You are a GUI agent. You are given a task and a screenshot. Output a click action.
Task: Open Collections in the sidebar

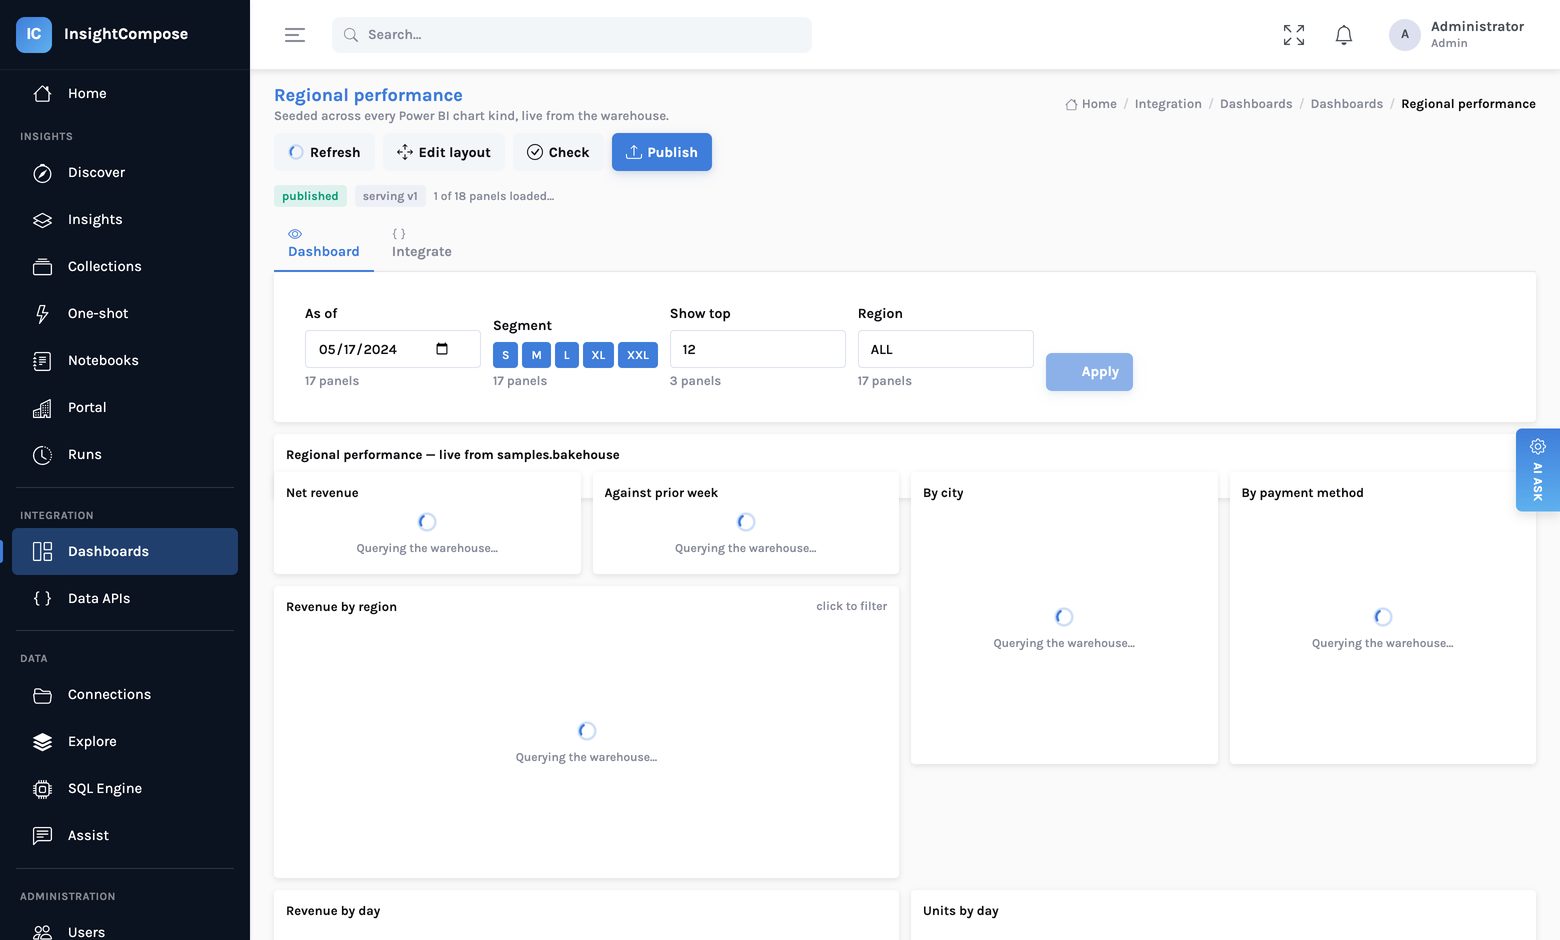tap(125, 267)
